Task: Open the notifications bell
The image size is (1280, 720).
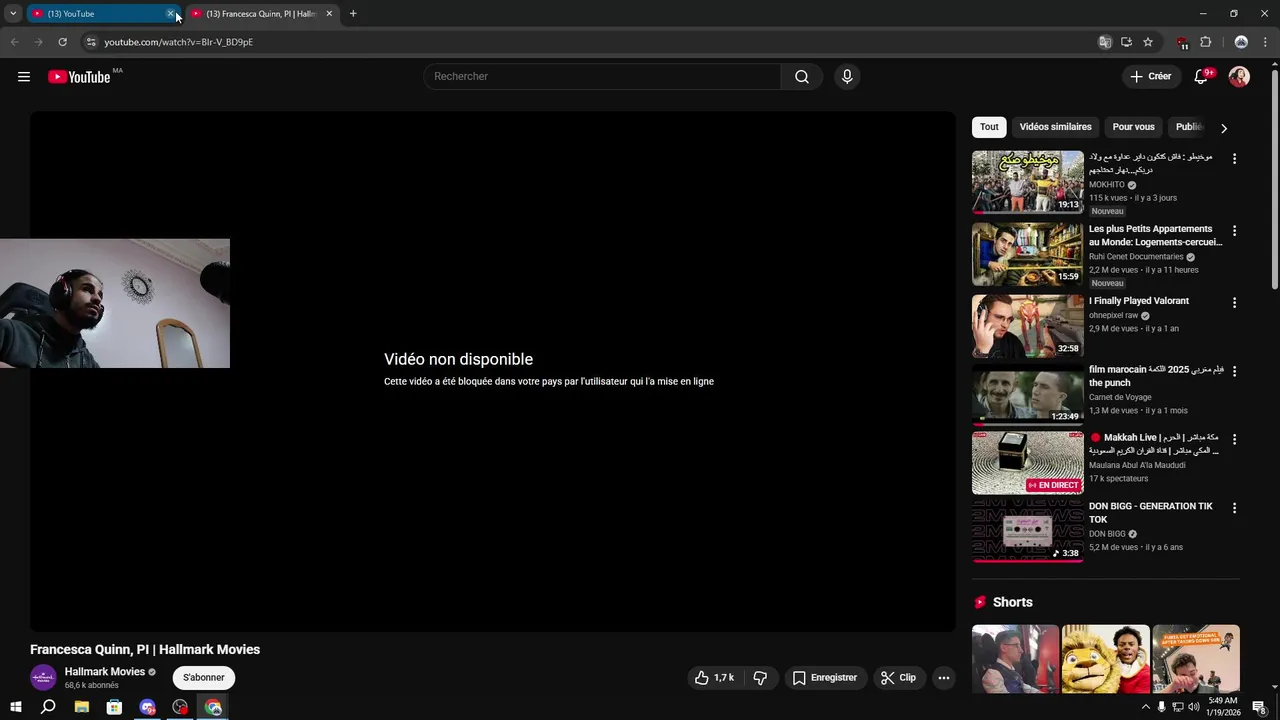Action: click(x=1202, y=77)
